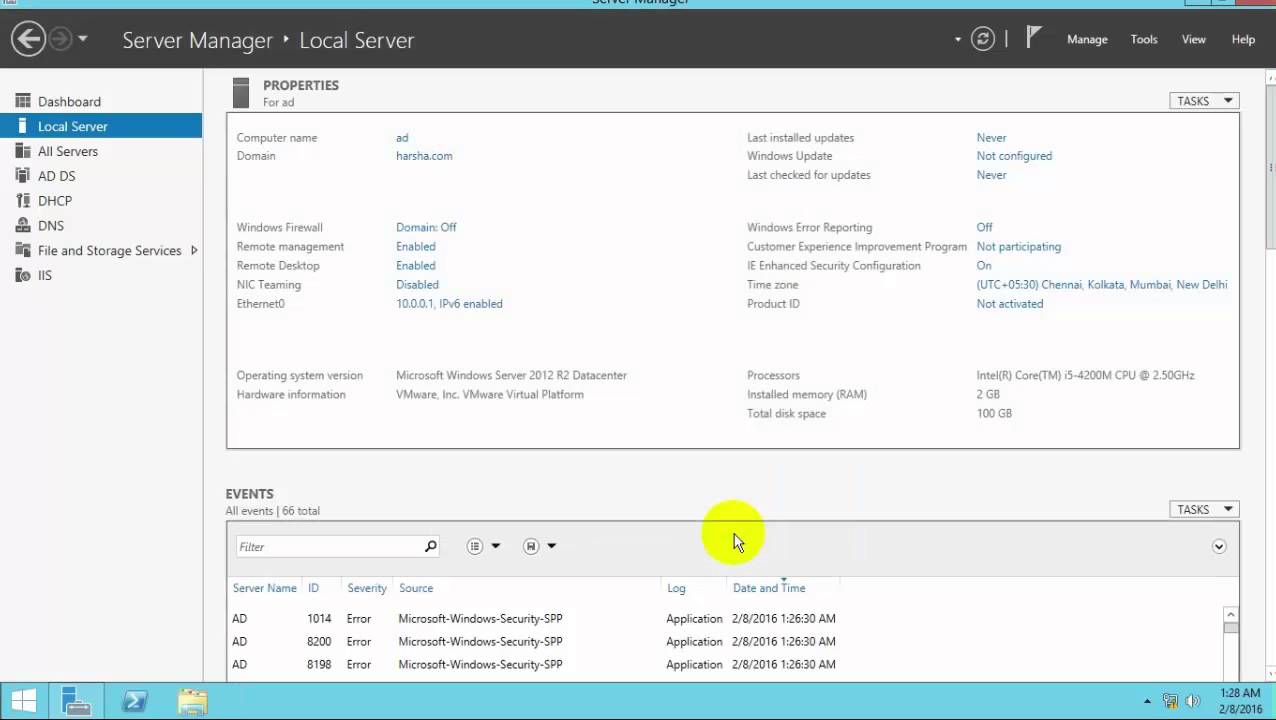
Task: Click computer name link 'ad'
Action: pos(402,138)
